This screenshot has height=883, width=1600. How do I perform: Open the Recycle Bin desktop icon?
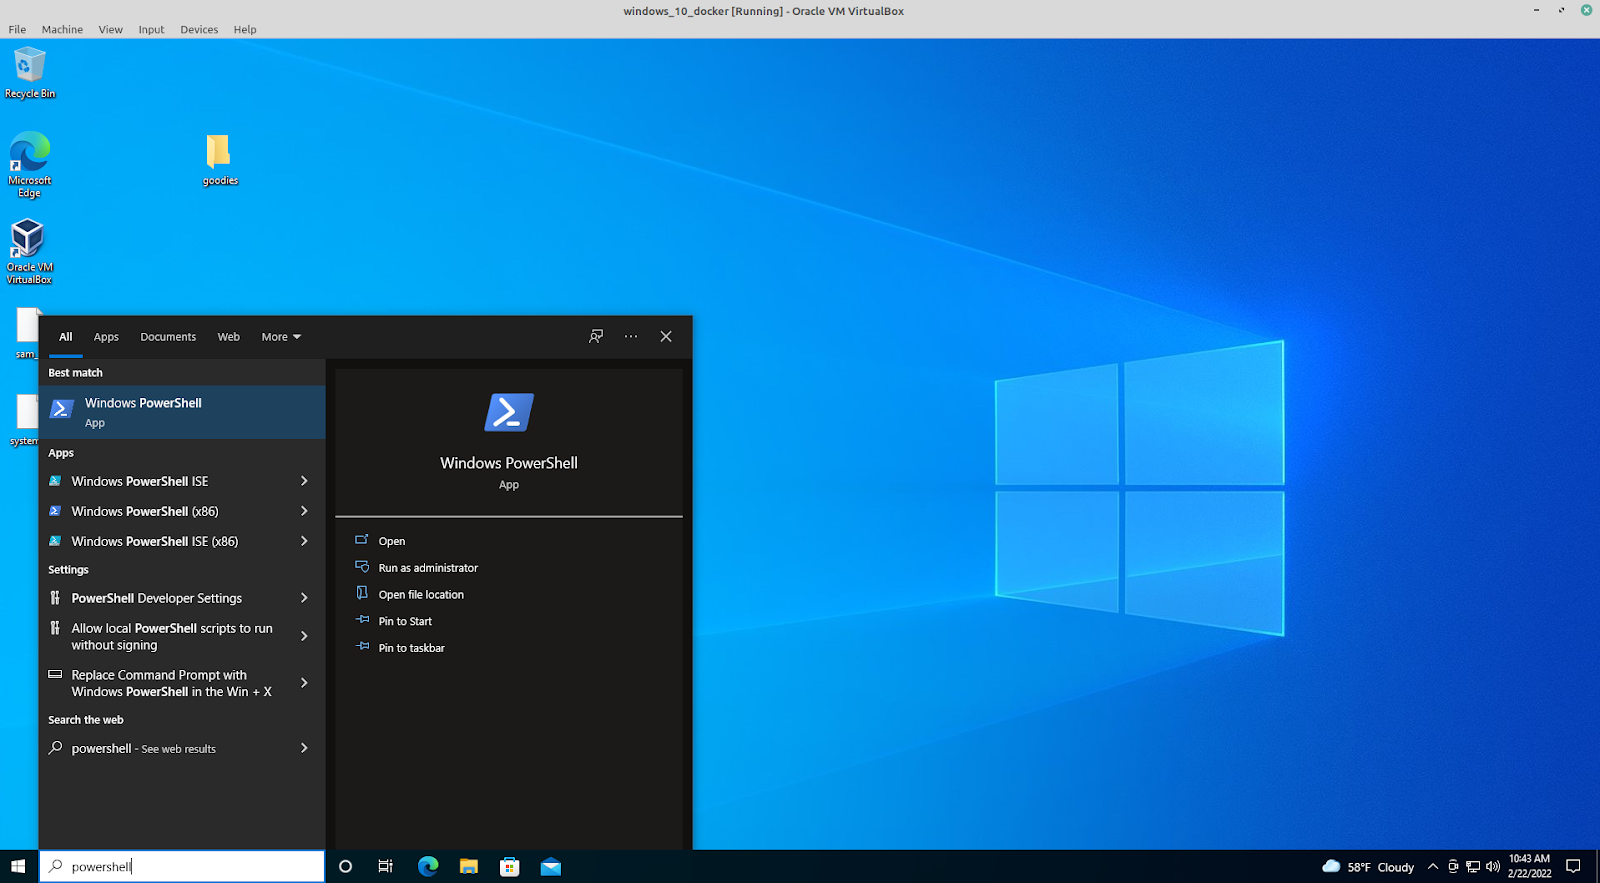[x=30, y=73]
